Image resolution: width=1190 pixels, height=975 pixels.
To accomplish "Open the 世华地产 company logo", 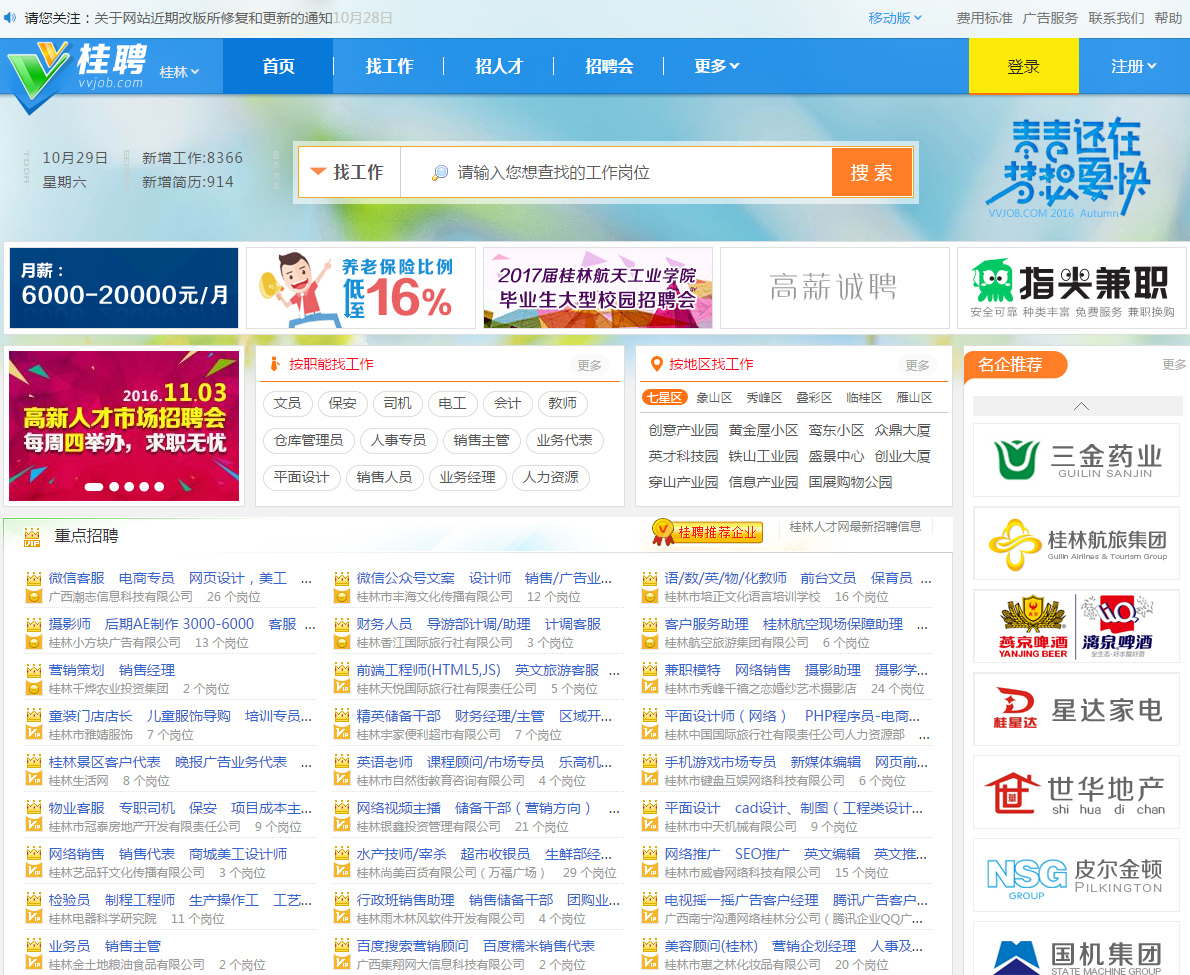I will pyautogui.click(x=1076, y=793).
